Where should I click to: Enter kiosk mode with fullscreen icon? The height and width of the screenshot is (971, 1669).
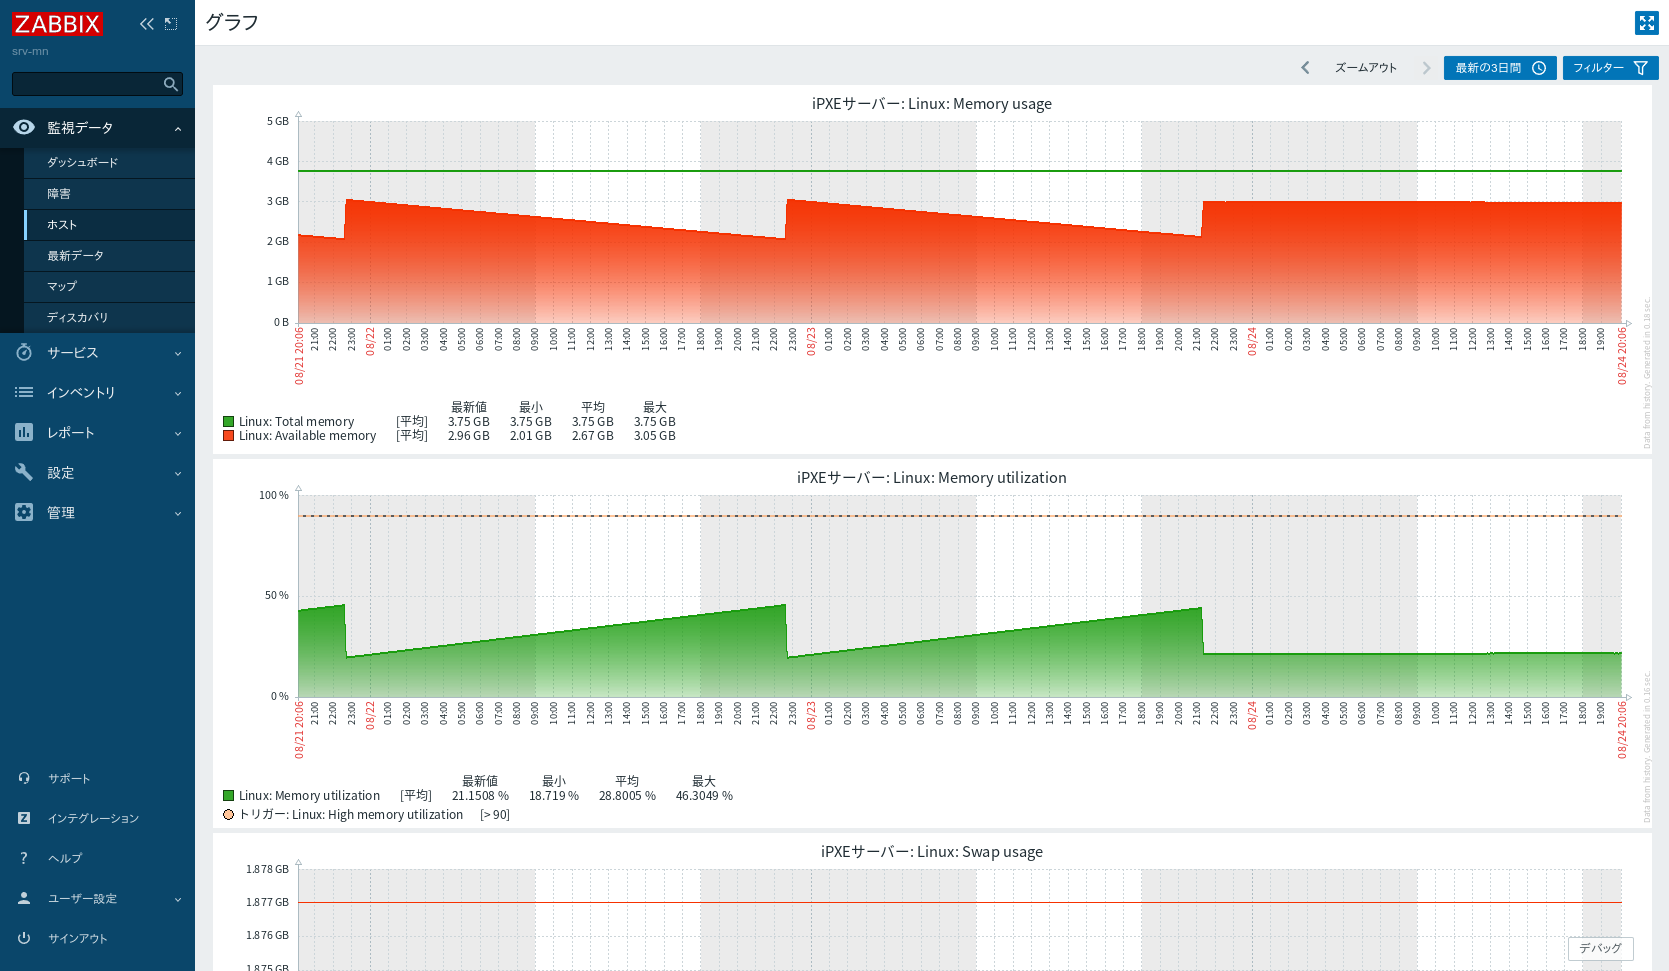[x=1646, y=23]
